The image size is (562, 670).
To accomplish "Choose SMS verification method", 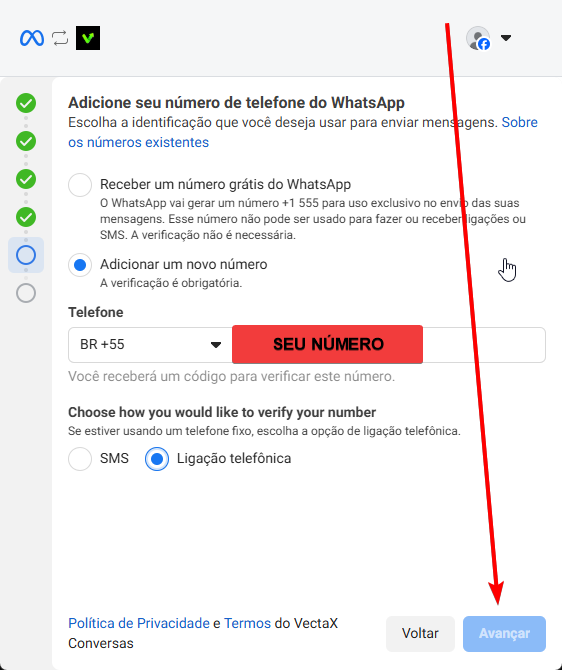I will (x=80, y=459).
